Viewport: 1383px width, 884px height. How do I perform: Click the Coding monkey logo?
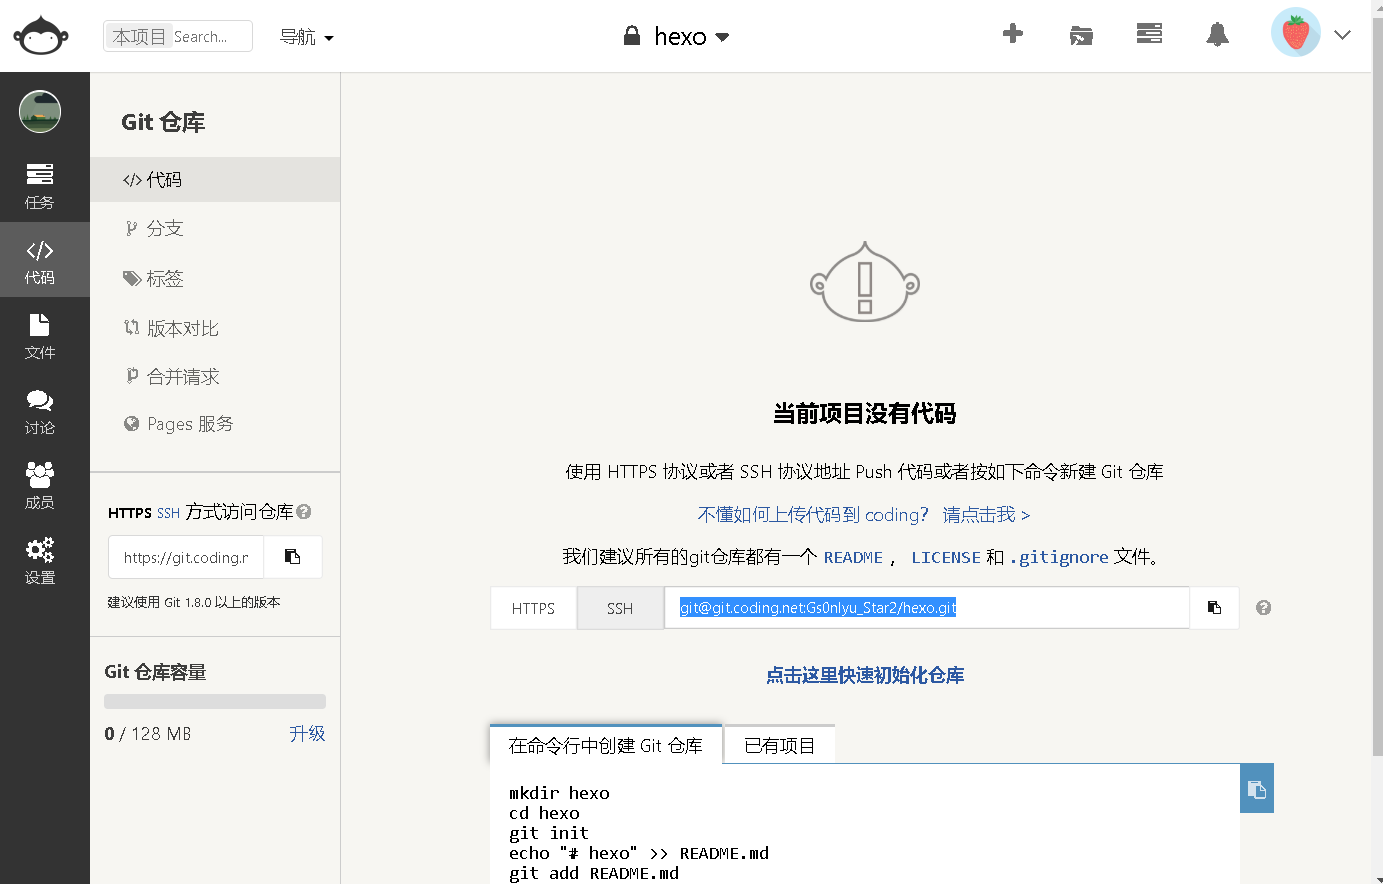[x=40, y=36]
